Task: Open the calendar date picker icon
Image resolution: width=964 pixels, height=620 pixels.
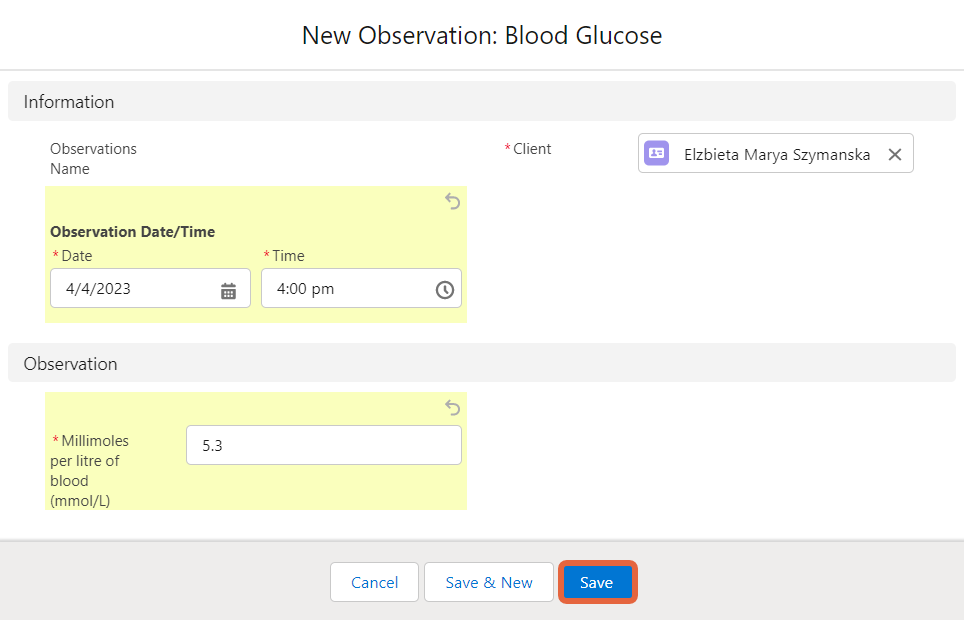Action: click(x=228, y=291)
